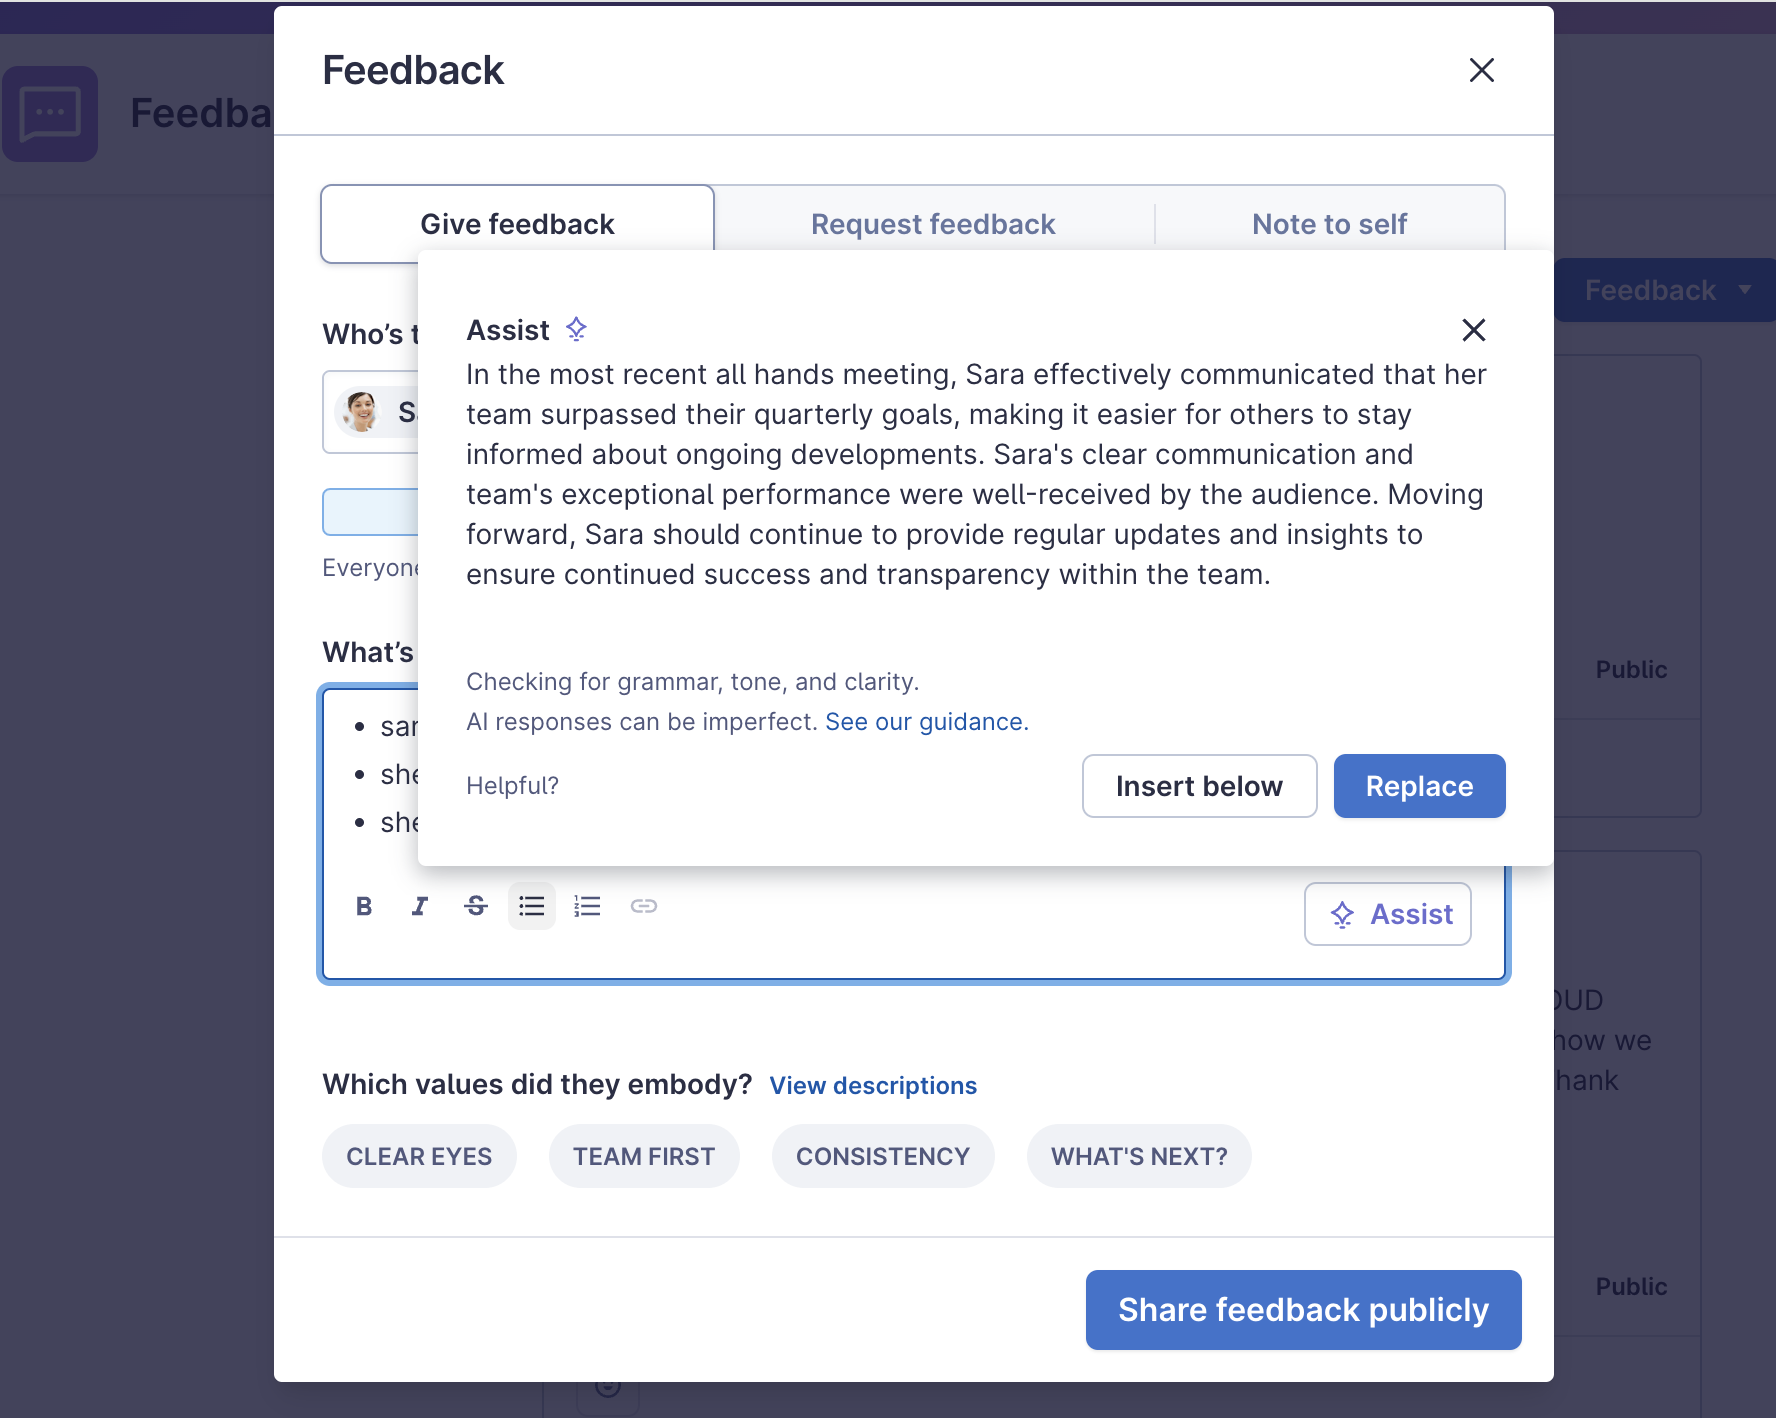Open the Assist AI helper

(x=1387, y=913)
